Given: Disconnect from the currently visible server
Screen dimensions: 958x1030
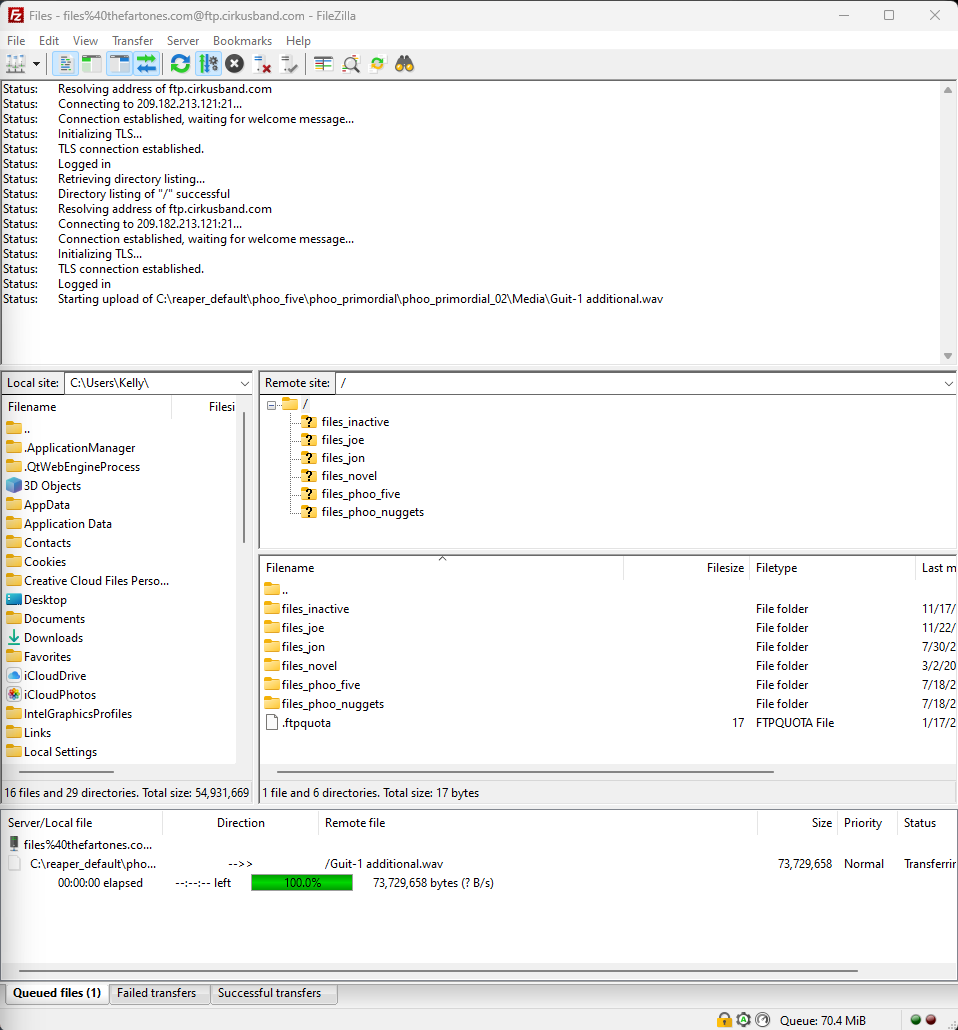Looking at the screenshot, I should (x=263, y=64).
